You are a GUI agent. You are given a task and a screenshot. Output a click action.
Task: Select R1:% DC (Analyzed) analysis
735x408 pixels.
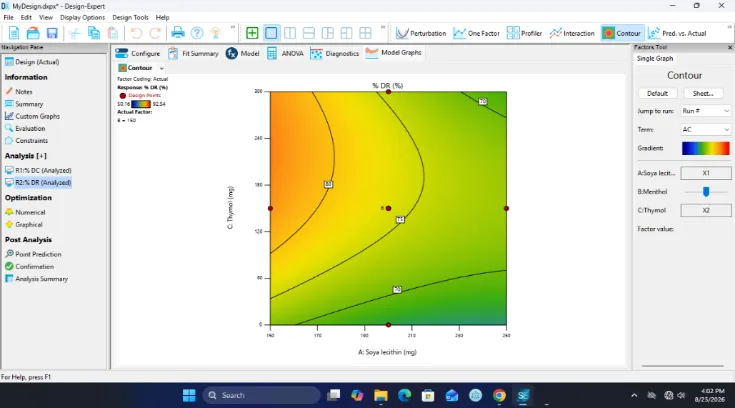click(38, 170)
